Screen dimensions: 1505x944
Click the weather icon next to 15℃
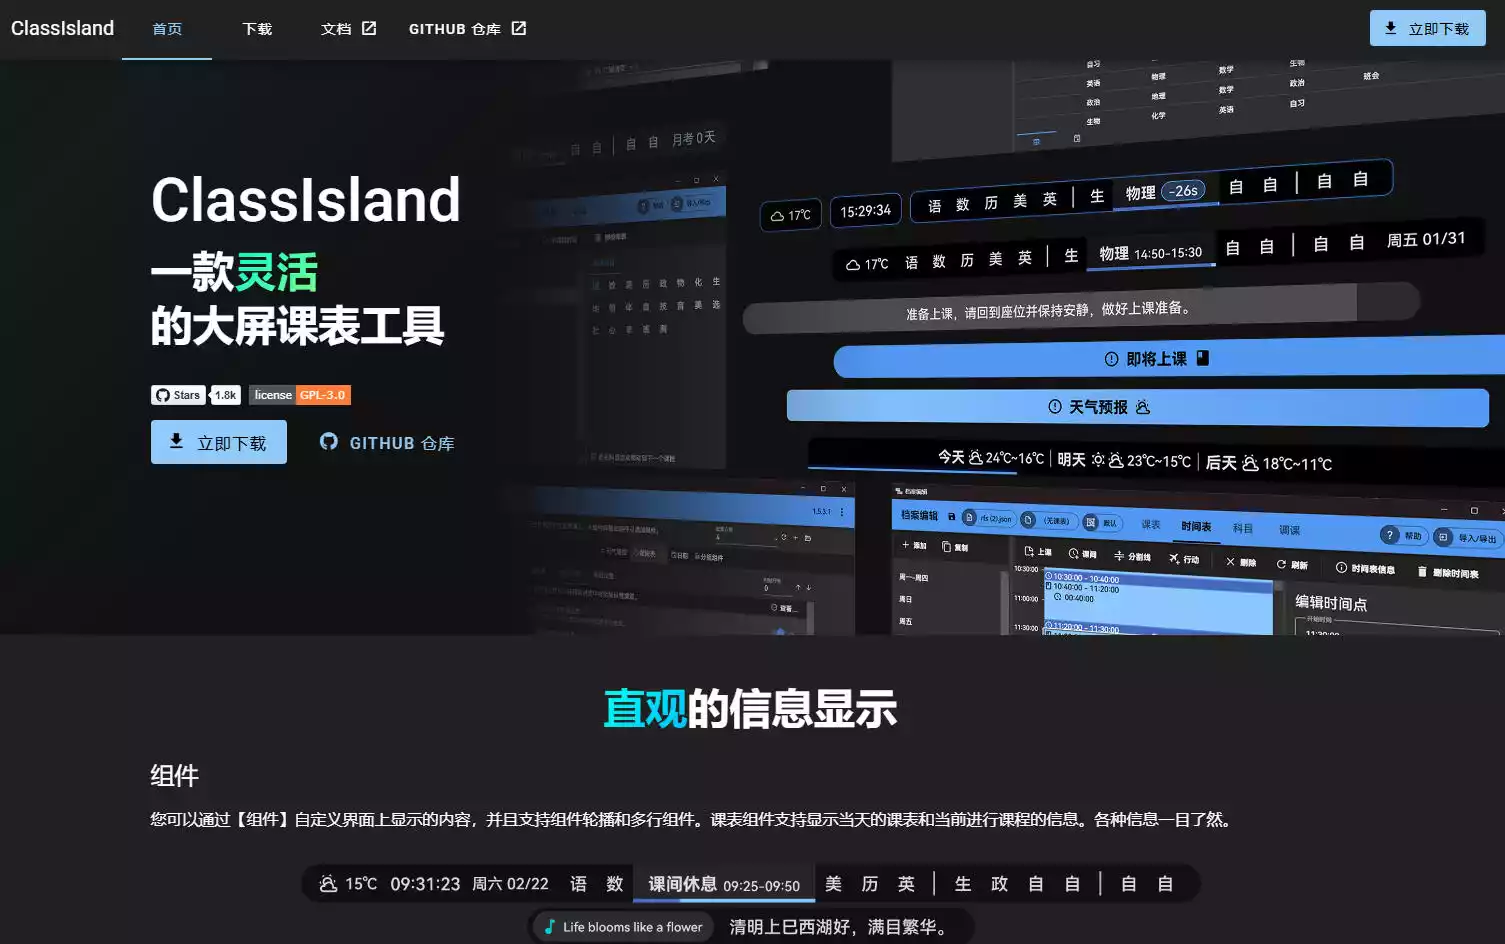point(328,884)
